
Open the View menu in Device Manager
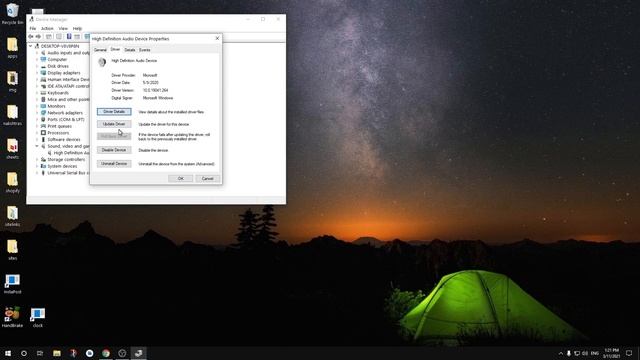(x=63, y=29)
